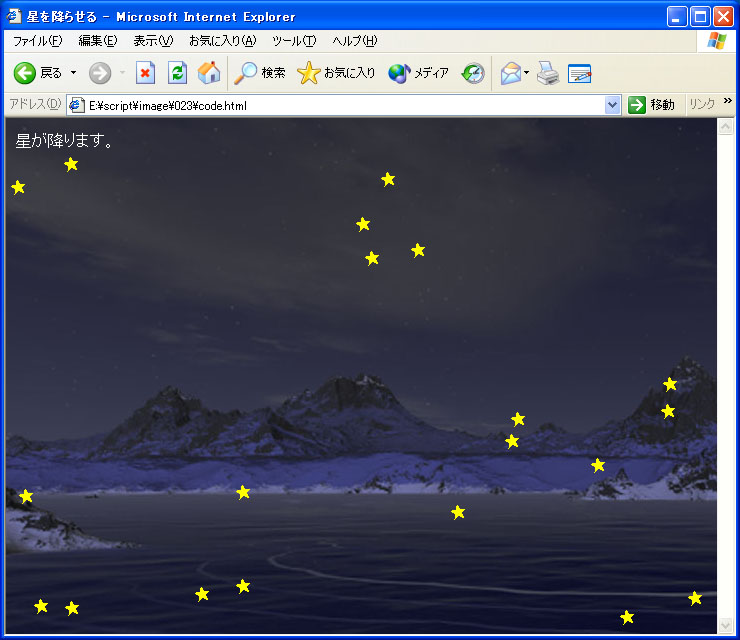Click the Stop loading icon

point(145,73)
